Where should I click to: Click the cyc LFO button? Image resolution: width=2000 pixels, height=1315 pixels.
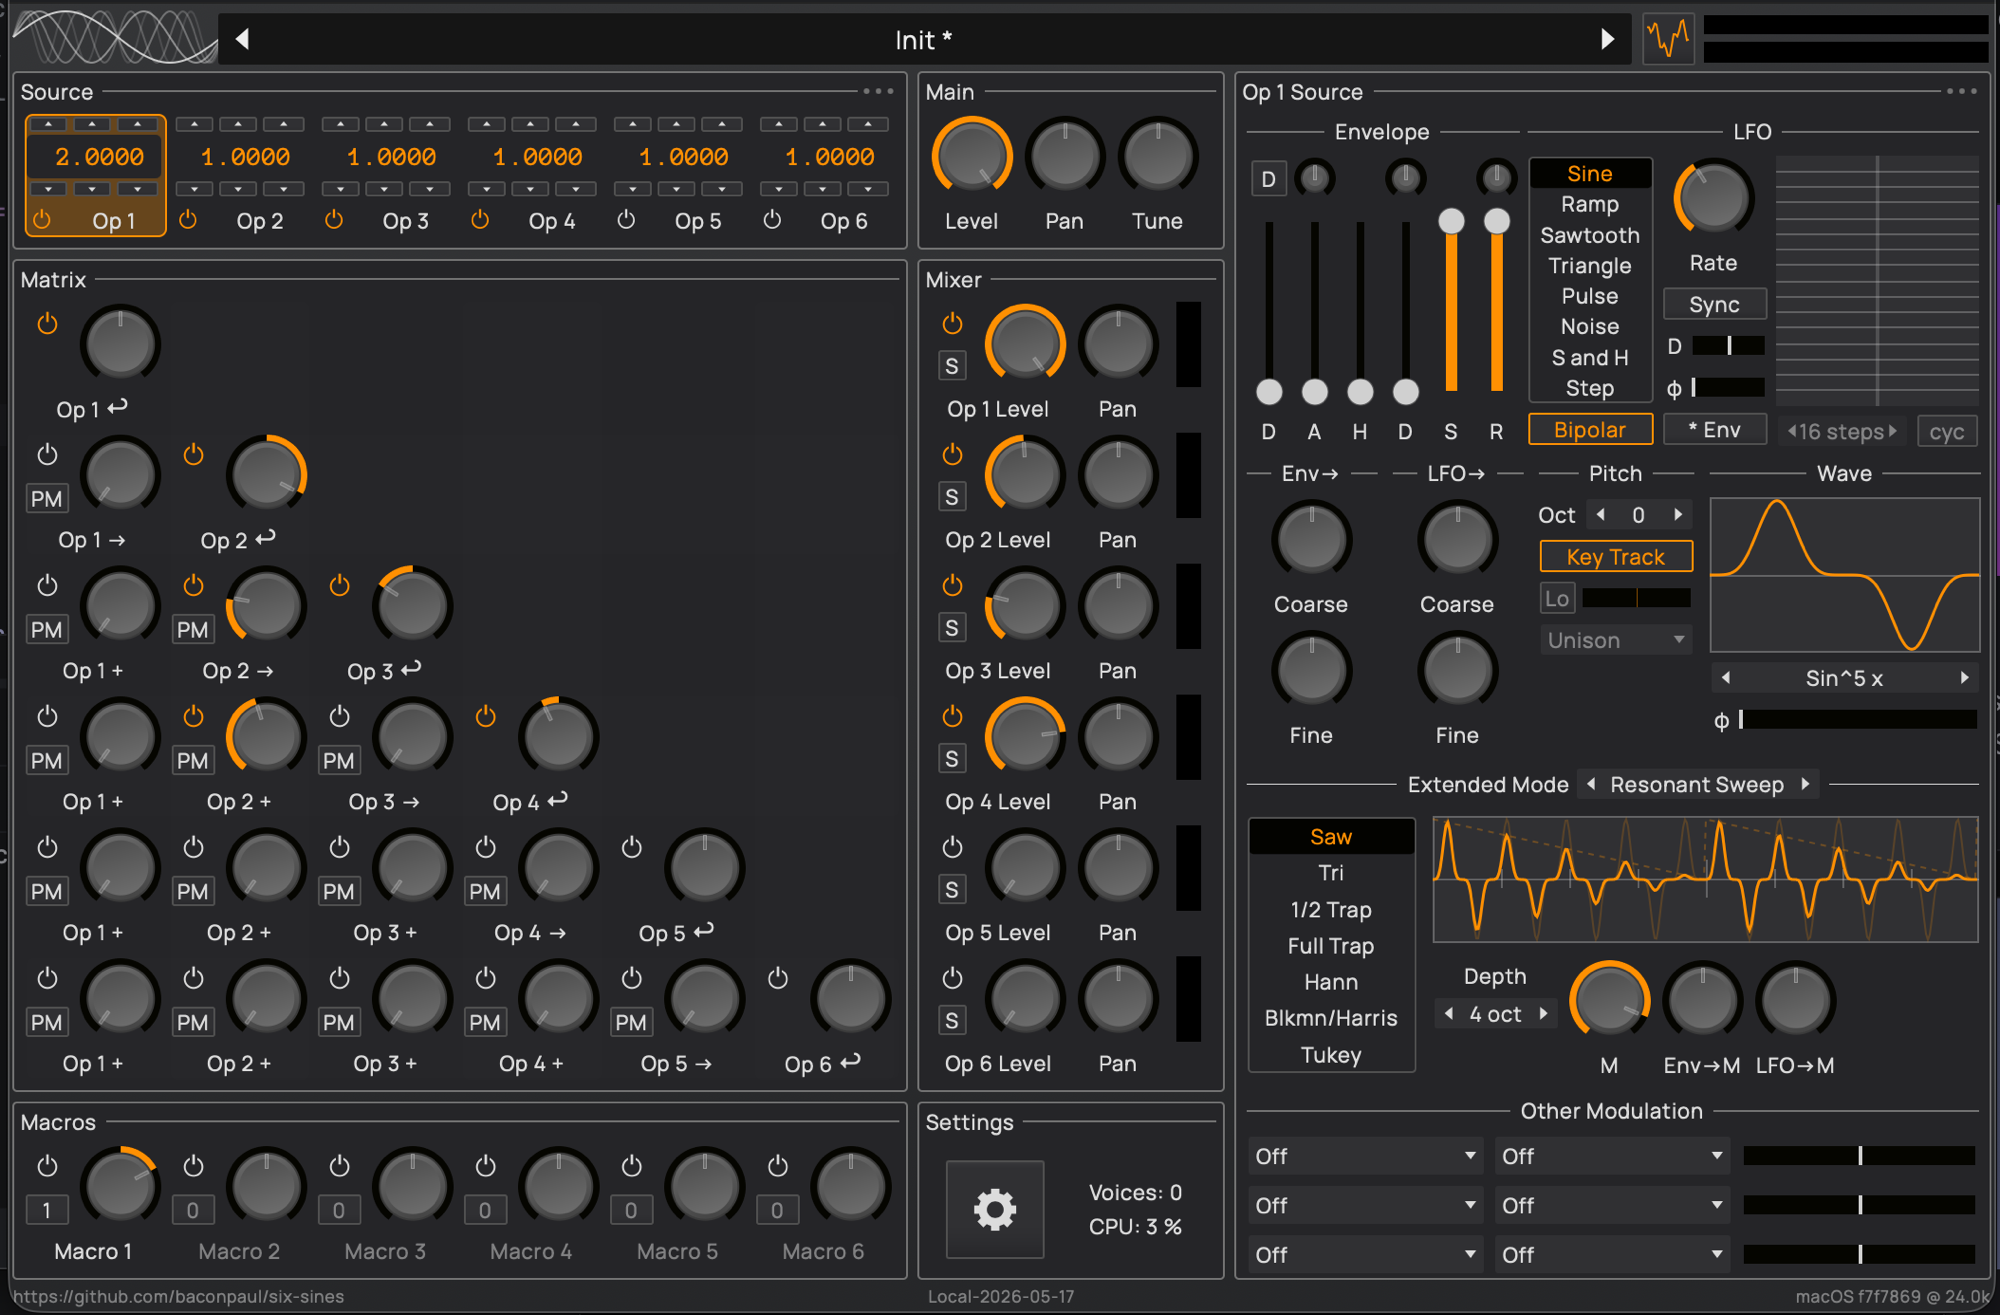(x=1947, y=431)
